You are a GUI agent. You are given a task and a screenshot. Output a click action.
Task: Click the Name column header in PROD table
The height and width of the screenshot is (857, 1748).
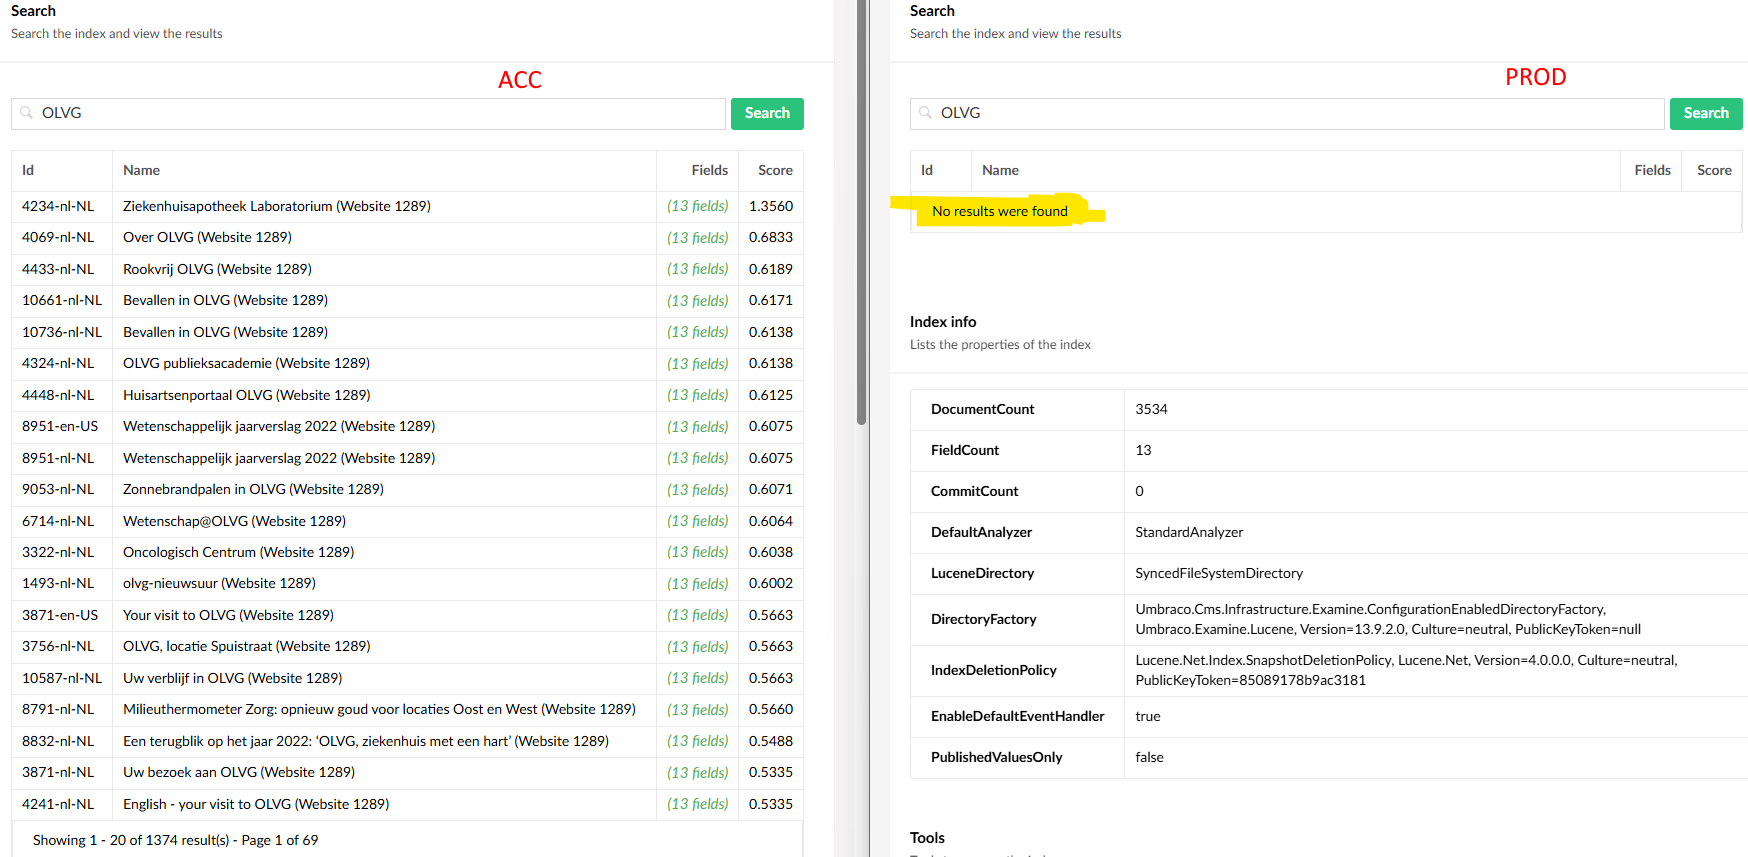(x=1000, y=171)
